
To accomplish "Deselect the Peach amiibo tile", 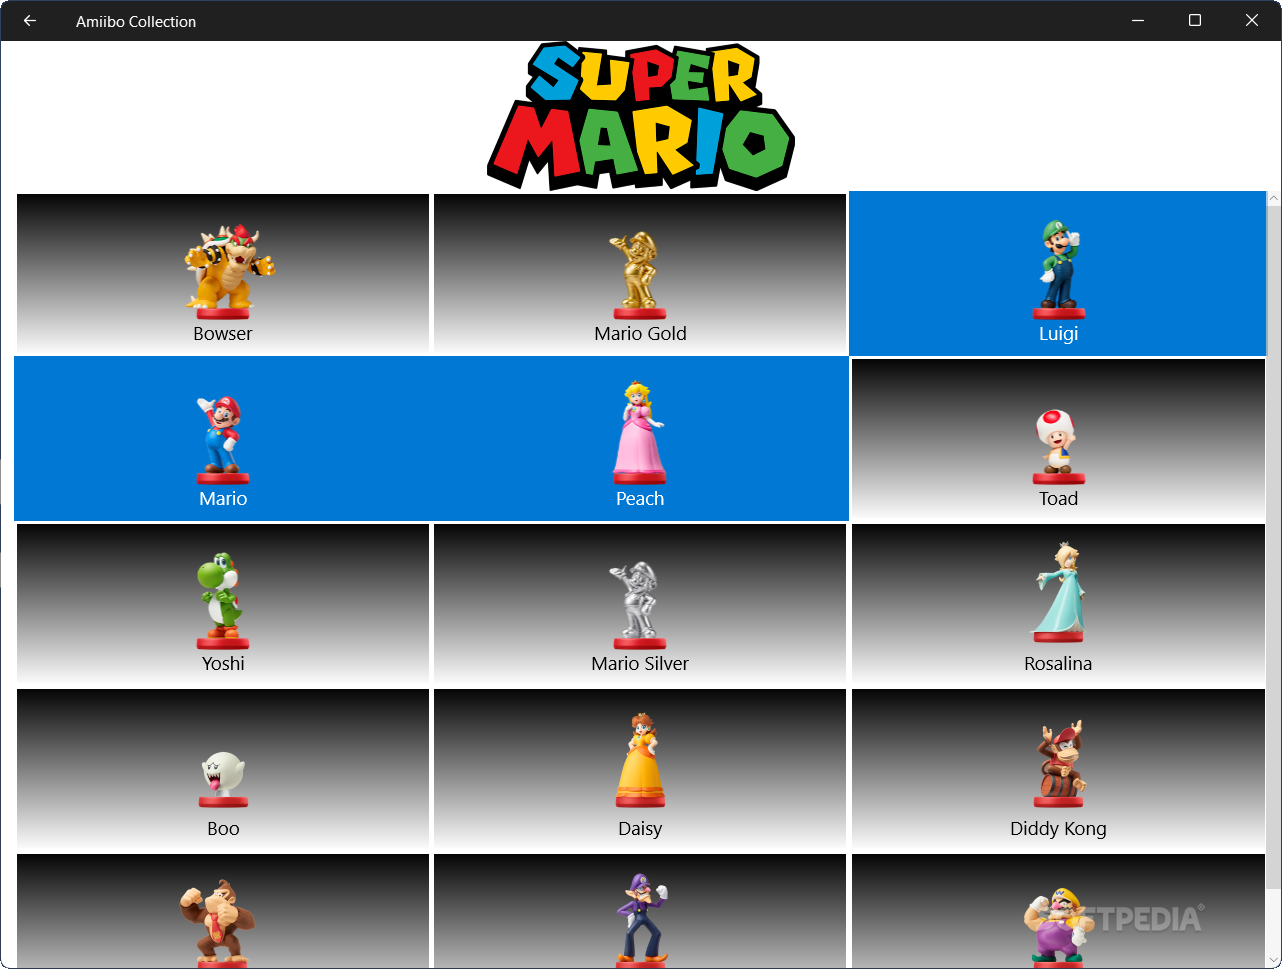I will pos(640,438).
